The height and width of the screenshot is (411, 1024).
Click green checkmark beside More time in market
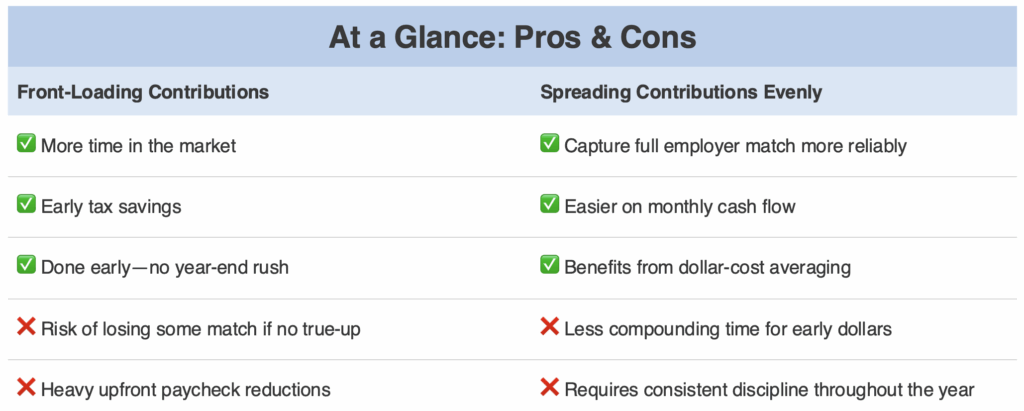tap(27, 144)
